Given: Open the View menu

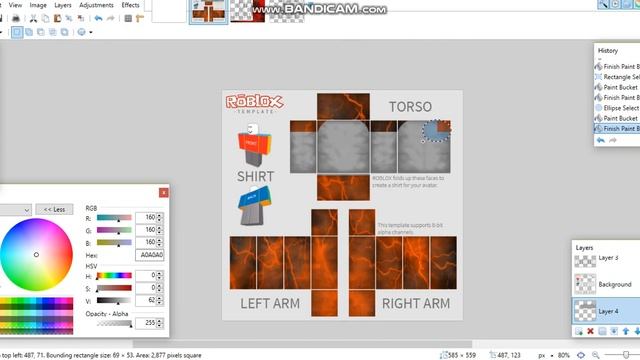Looking at the screenshot, I should point(15,5).
